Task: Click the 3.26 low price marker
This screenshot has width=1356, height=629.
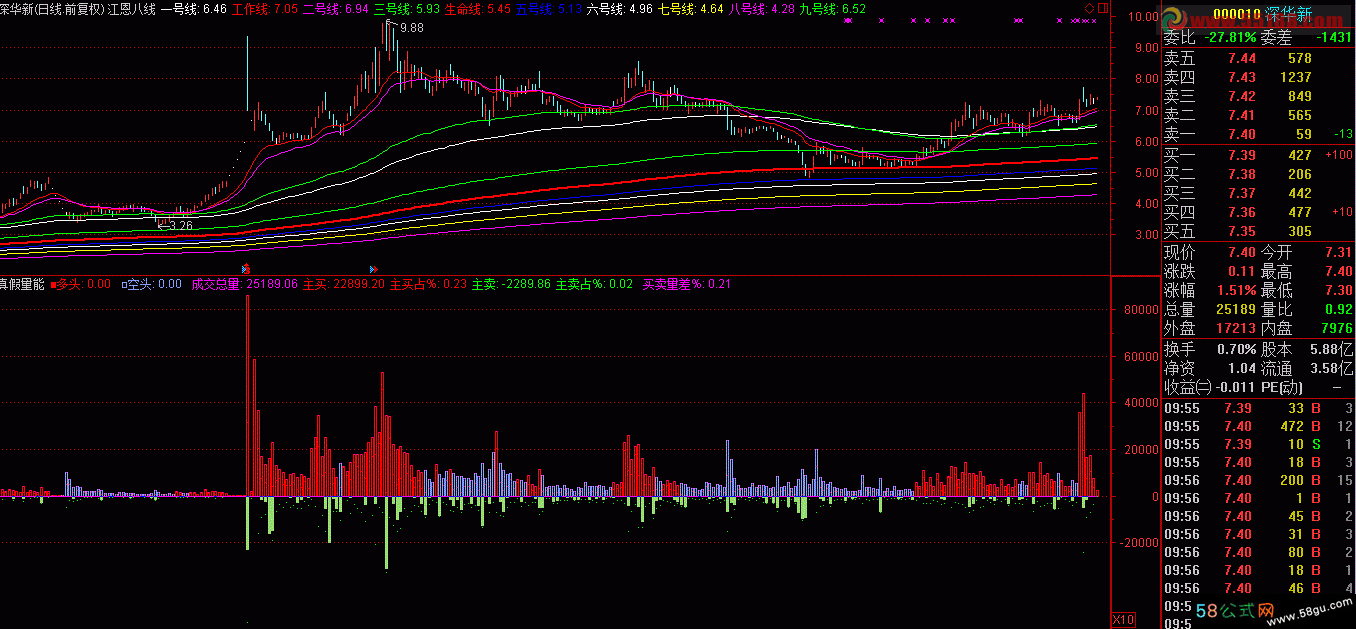Action: click(179, 226)
